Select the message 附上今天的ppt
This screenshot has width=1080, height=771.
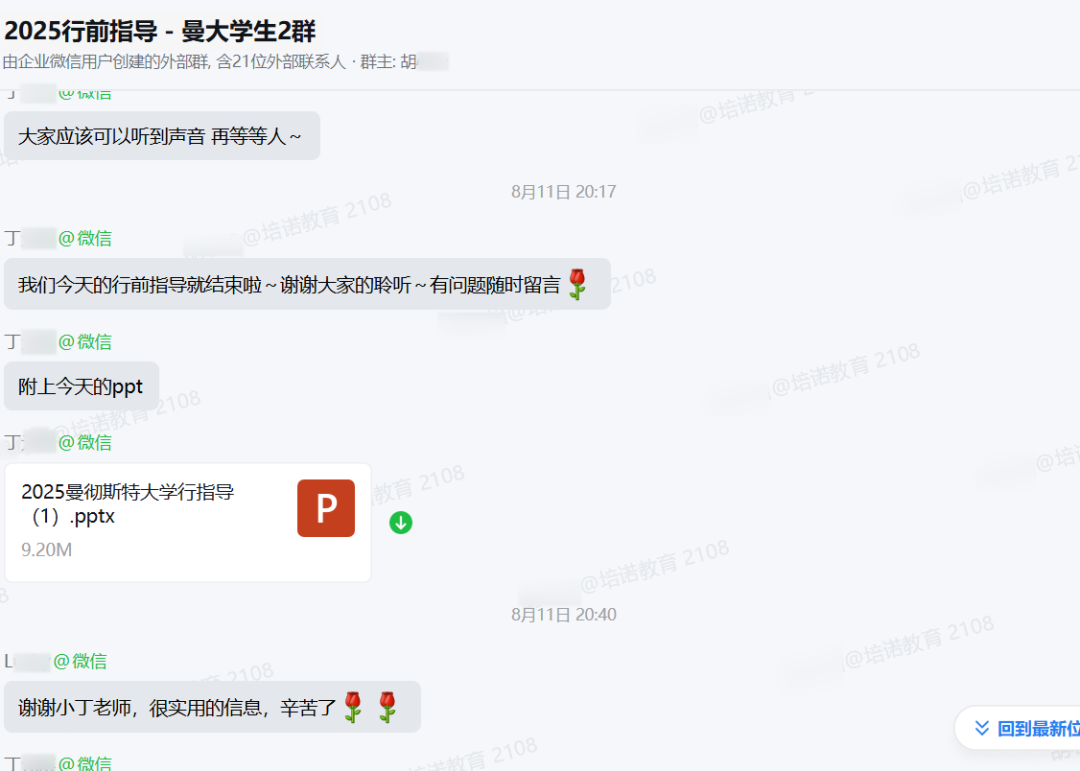[81, 387]
